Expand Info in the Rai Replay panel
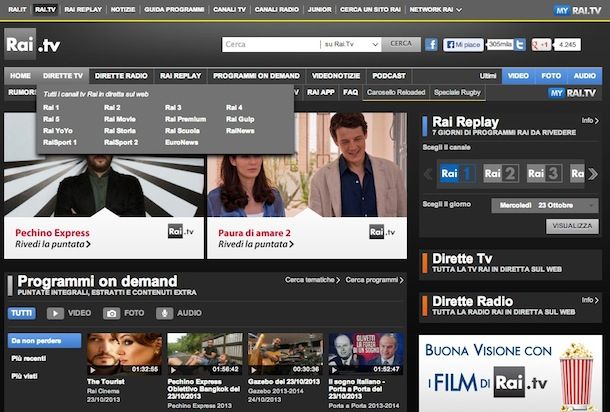Image resolution: width=610 pixels, height=412 pixels. pyautogui.click(x=590, y=121)
